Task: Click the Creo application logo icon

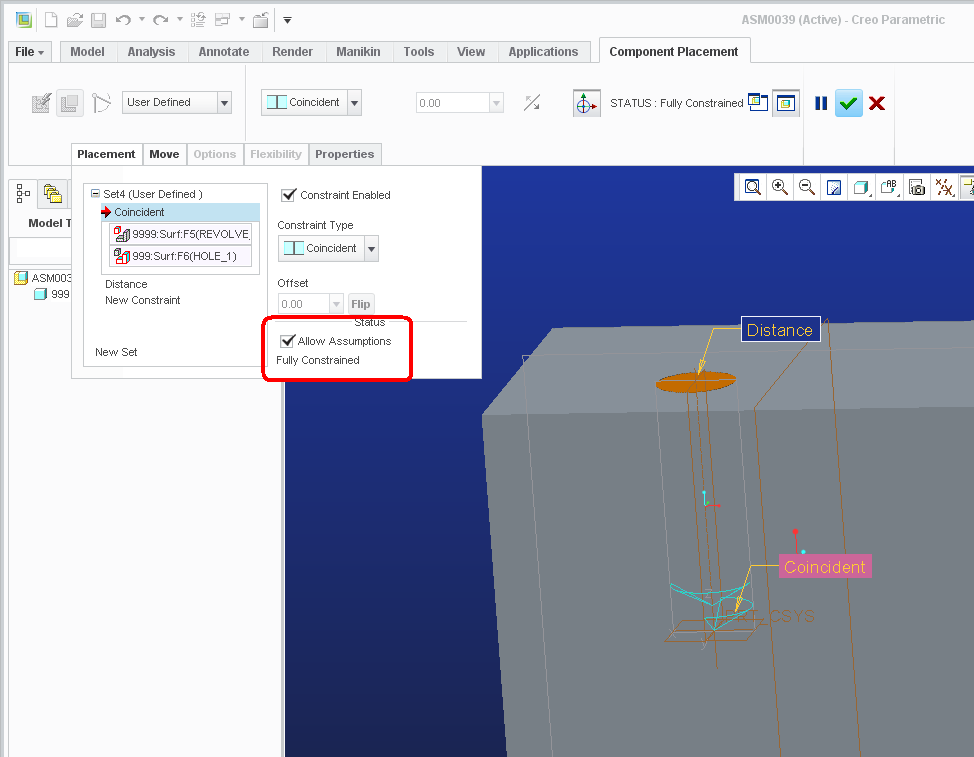Action: tap(24, 20)
